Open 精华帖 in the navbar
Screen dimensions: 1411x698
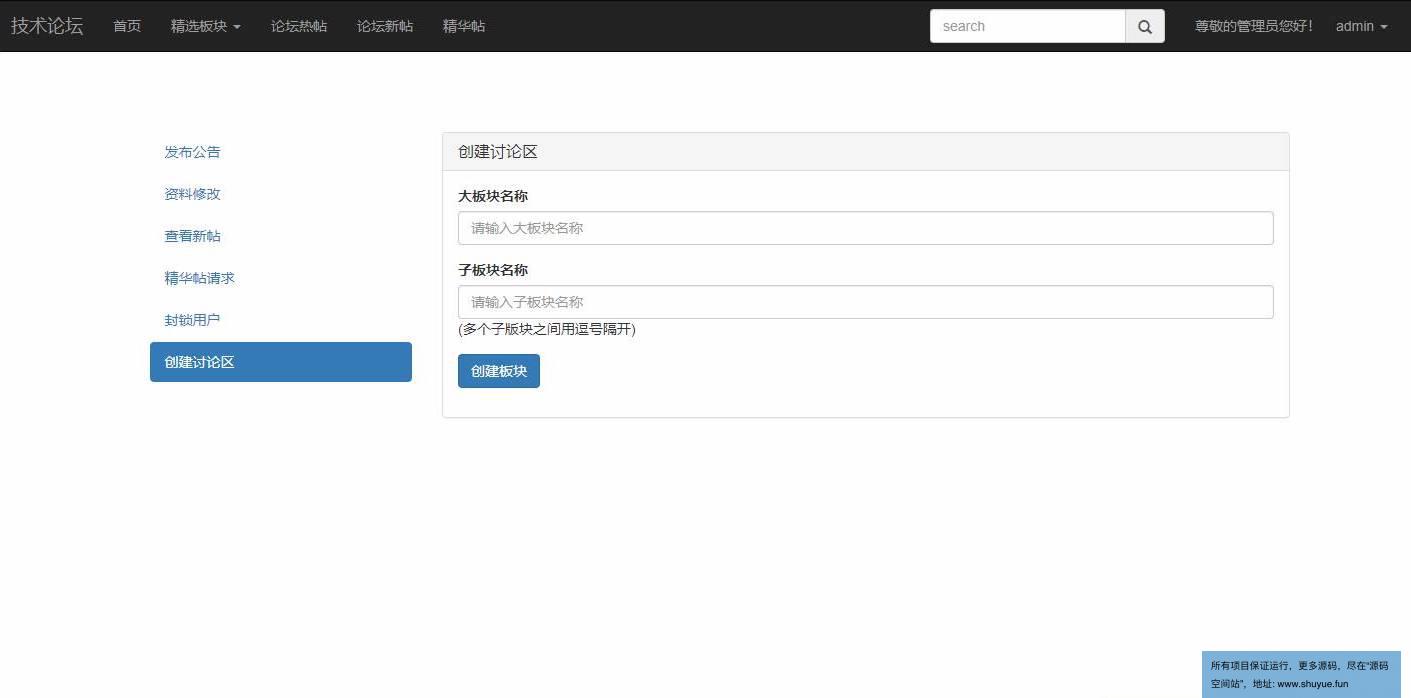tap(464, 26)
